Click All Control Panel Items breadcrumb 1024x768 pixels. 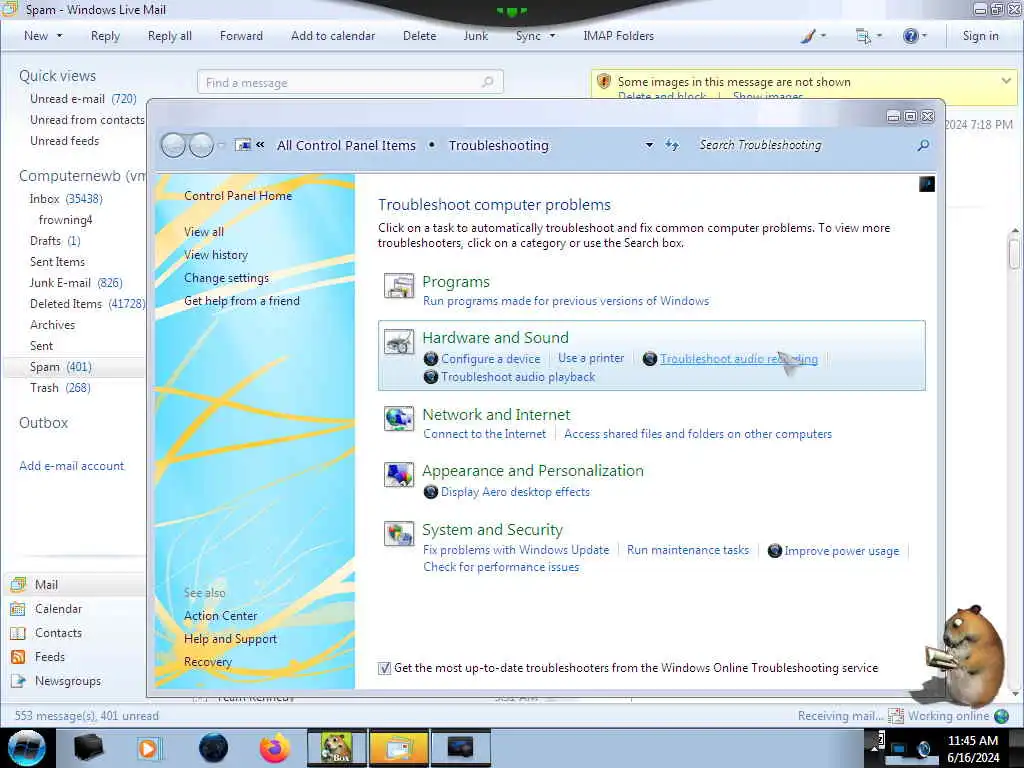click(x=346, y=145)
